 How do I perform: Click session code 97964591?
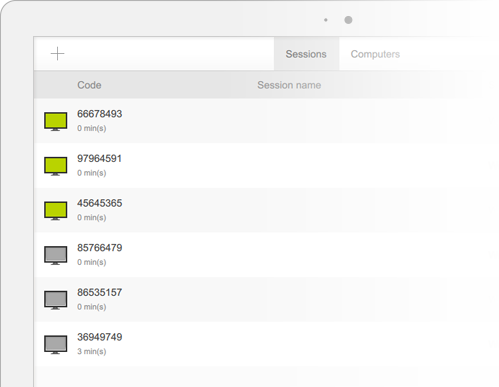click(99, 159)
